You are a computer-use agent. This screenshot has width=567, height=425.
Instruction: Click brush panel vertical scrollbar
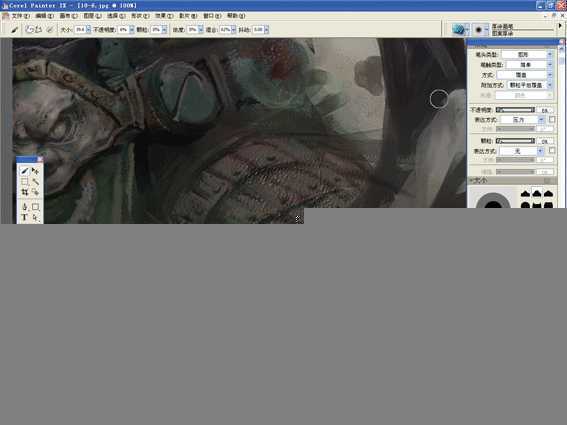click(x=562, y=127)
